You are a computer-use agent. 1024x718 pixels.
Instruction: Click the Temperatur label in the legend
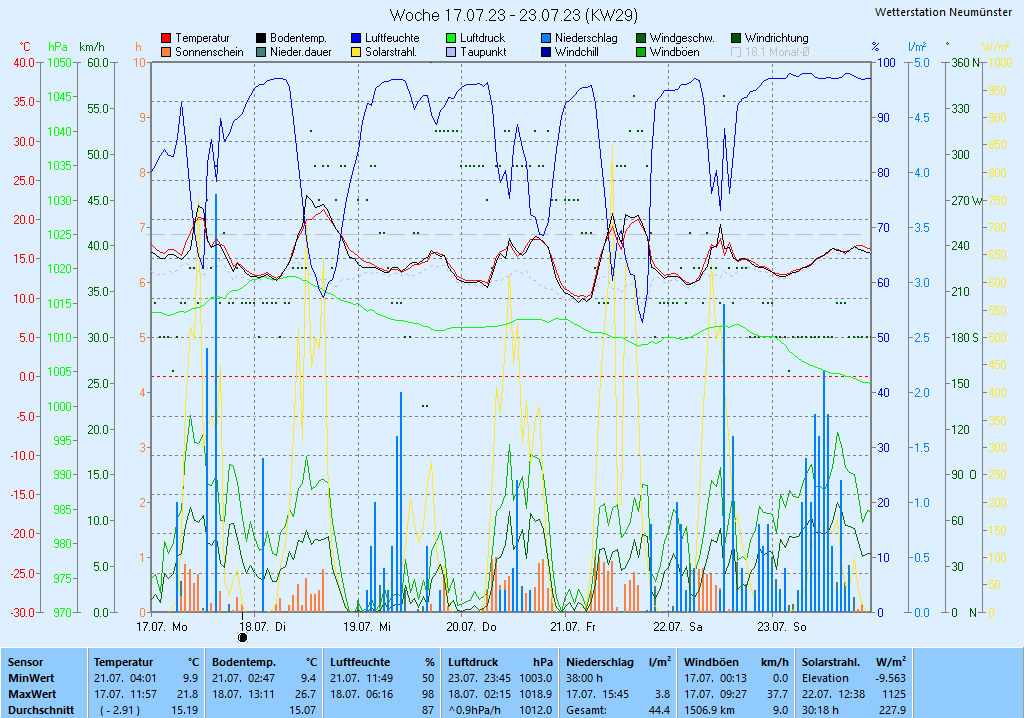202,39
